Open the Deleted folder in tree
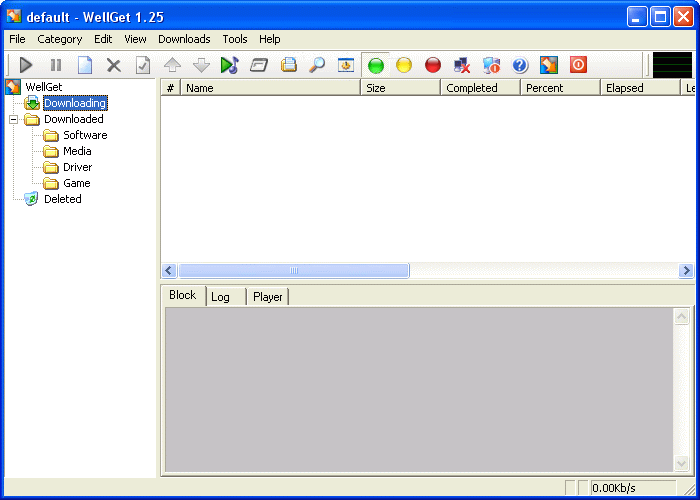The height and width of the screenshot is (500, 700). coord(62,199)
